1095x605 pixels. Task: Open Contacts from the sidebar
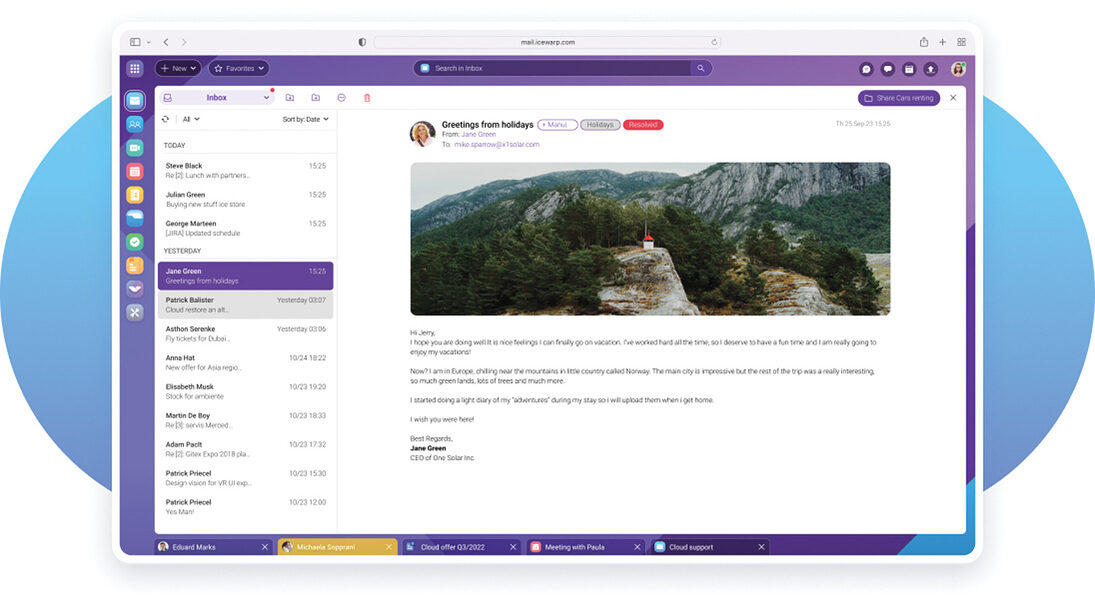(x=135, y=124)
